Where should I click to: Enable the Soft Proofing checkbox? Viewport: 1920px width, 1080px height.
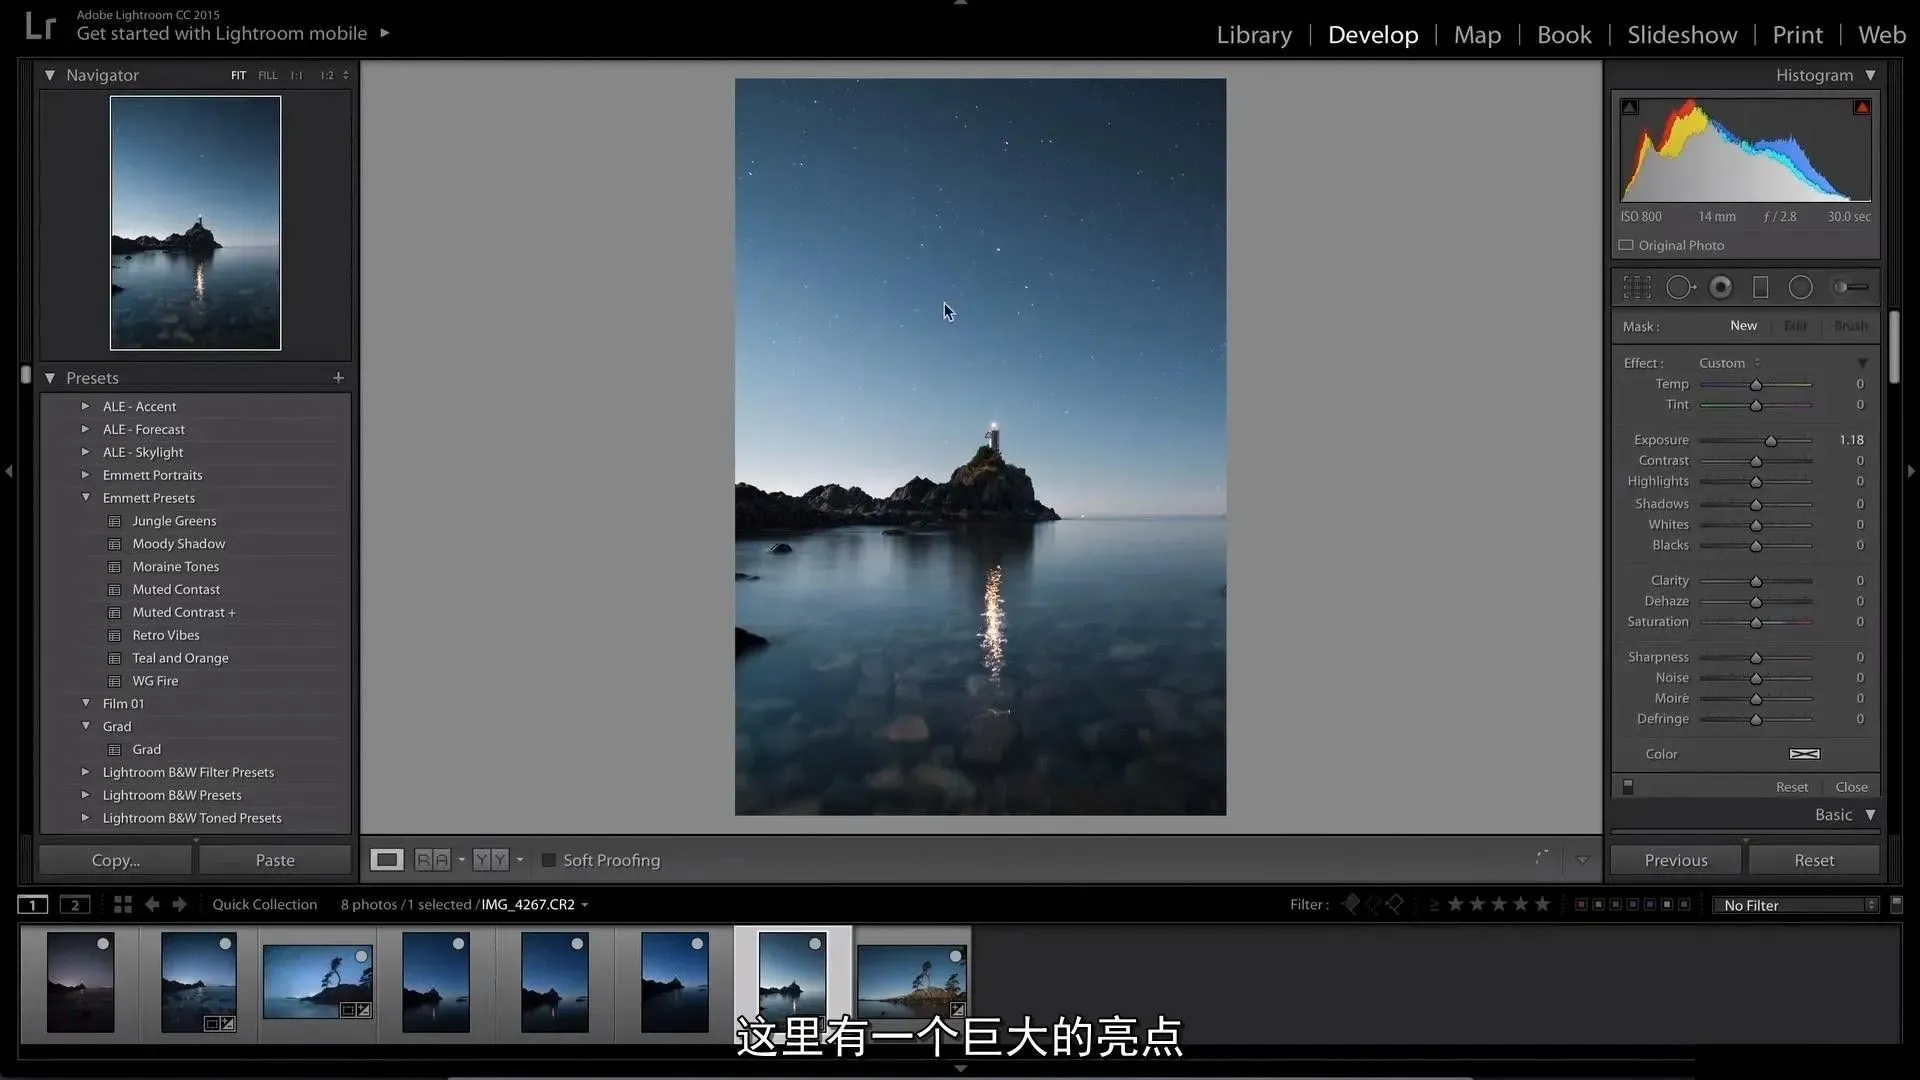(548, 860)
